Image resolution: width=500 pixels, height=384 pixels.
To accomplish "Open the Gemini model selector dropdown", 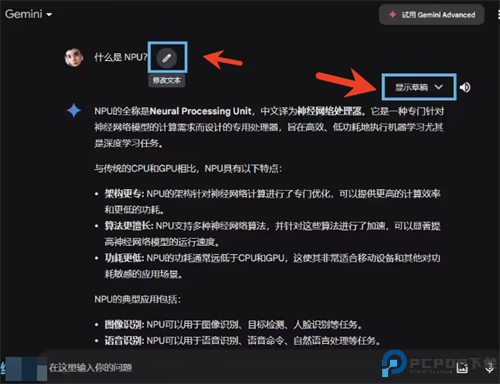I will pos(29,14).
